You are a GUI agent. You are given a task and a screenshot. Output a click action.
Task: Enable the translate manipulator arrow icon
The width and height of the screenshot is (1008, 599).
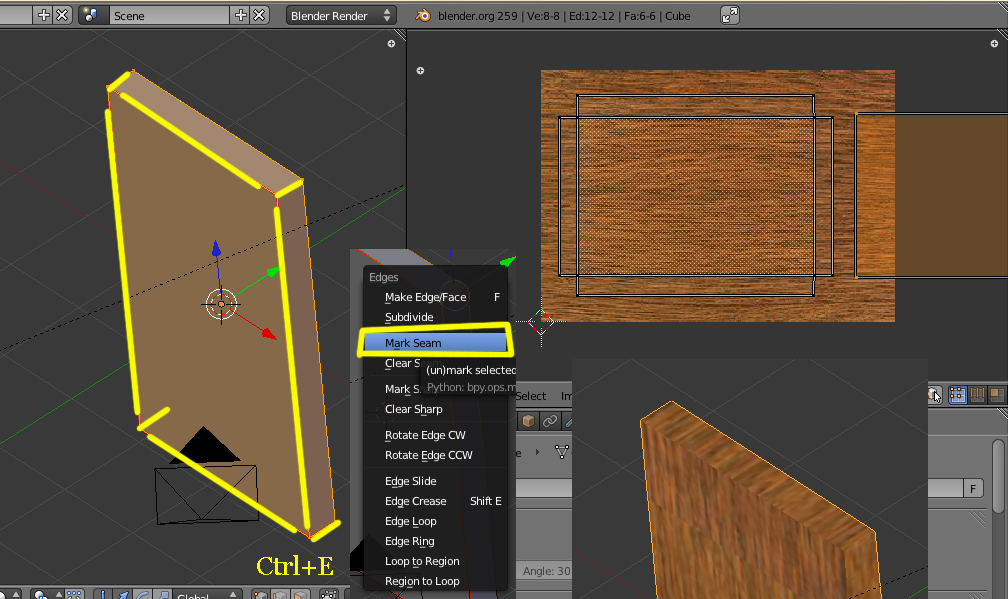[122, 595]
